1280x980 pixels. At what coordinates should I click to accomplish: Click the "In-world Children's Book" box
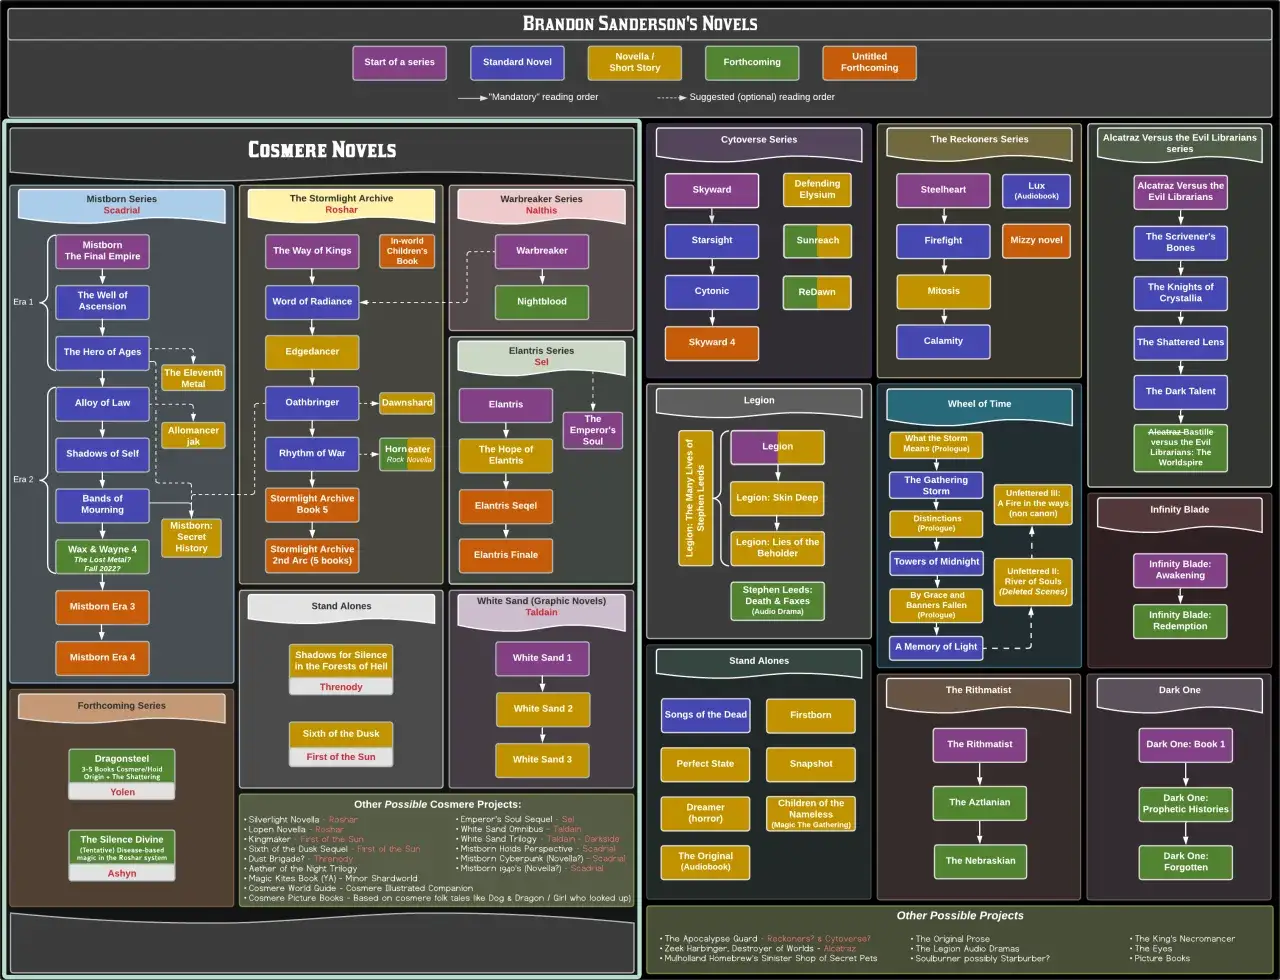click(407, 251)
